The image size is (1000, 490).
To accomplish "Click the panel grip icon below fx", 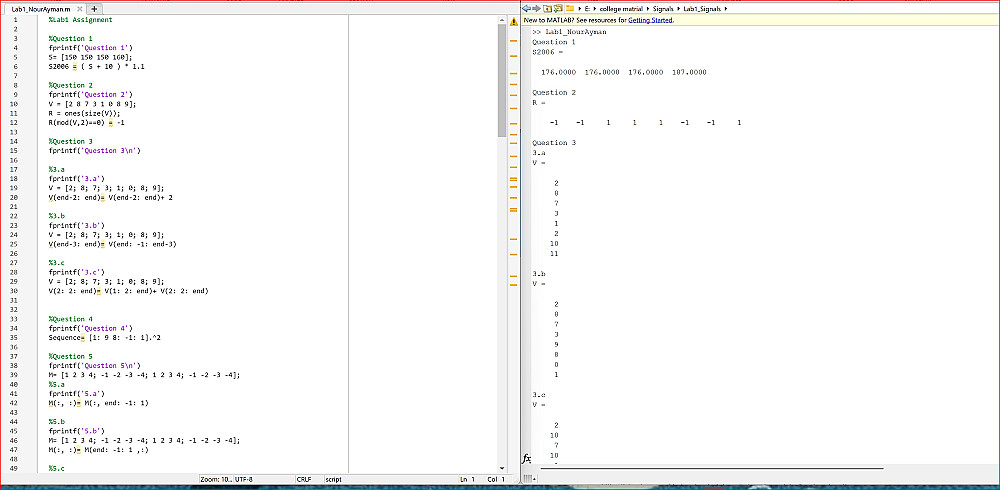I will click(527, 479).
